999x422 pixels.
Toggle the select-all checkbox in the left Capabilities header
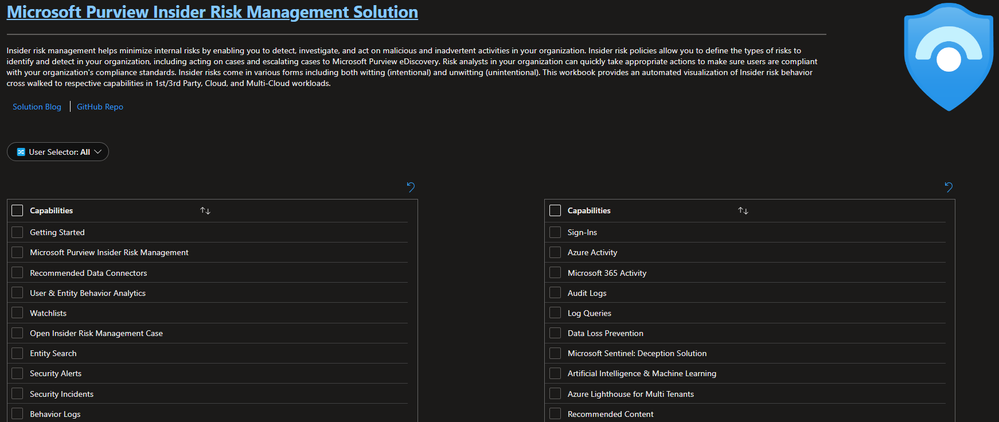(x=17, y=210)
